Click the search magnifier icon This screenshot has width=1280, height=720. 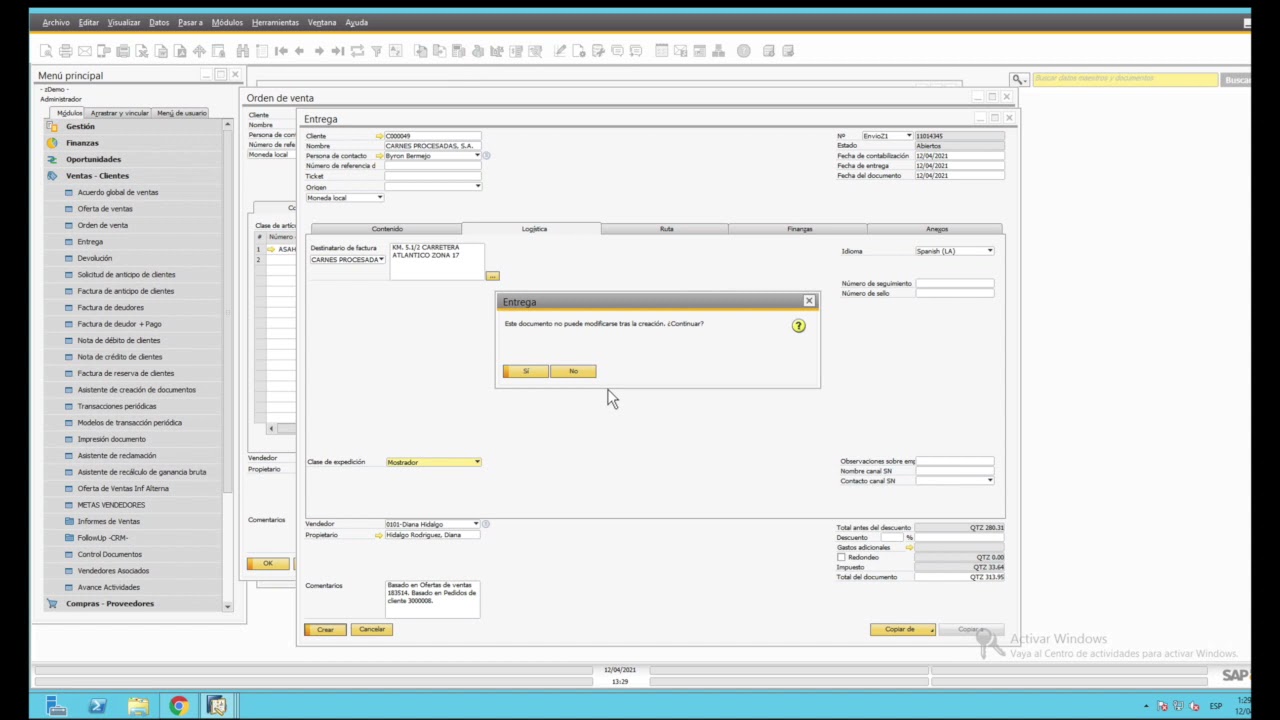tap(1018, 79)
